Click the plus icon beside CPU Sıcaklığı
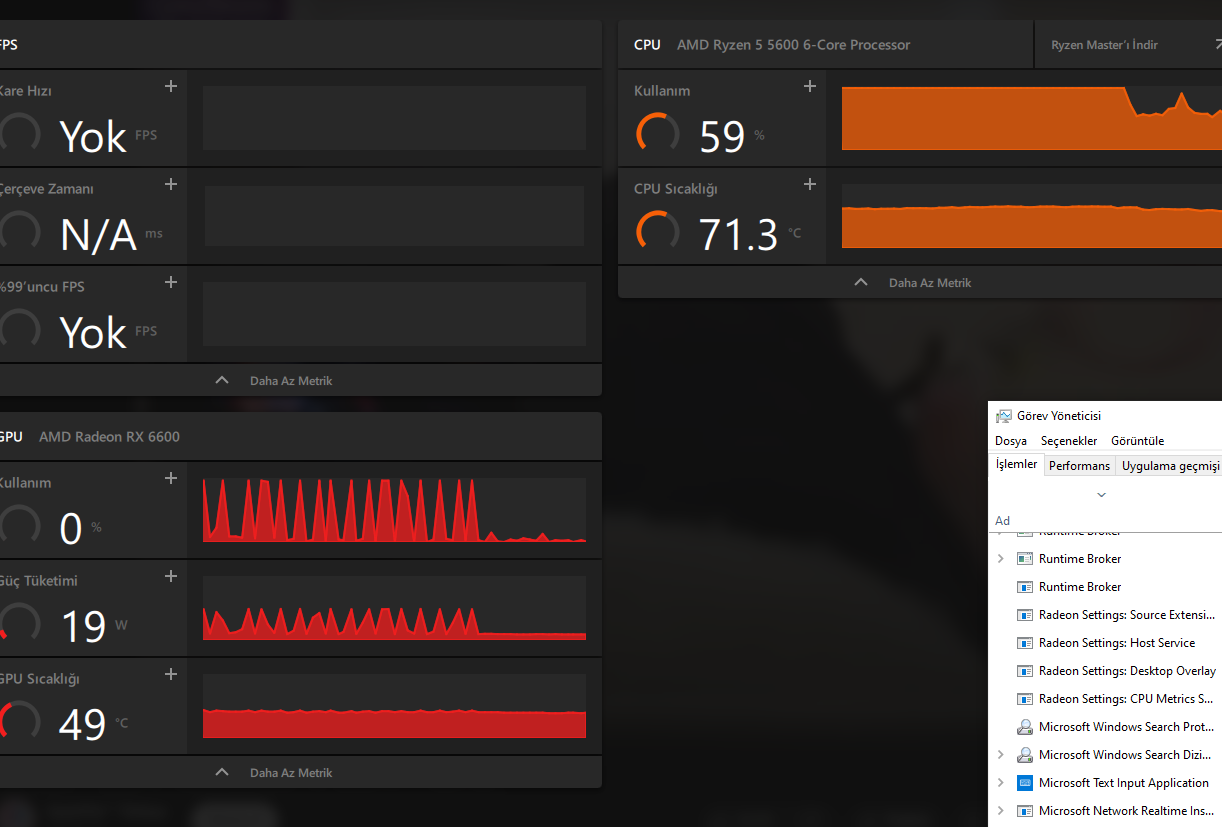Screen dimensions: 1222x827 pyautogui.click(x=810, y=184)
